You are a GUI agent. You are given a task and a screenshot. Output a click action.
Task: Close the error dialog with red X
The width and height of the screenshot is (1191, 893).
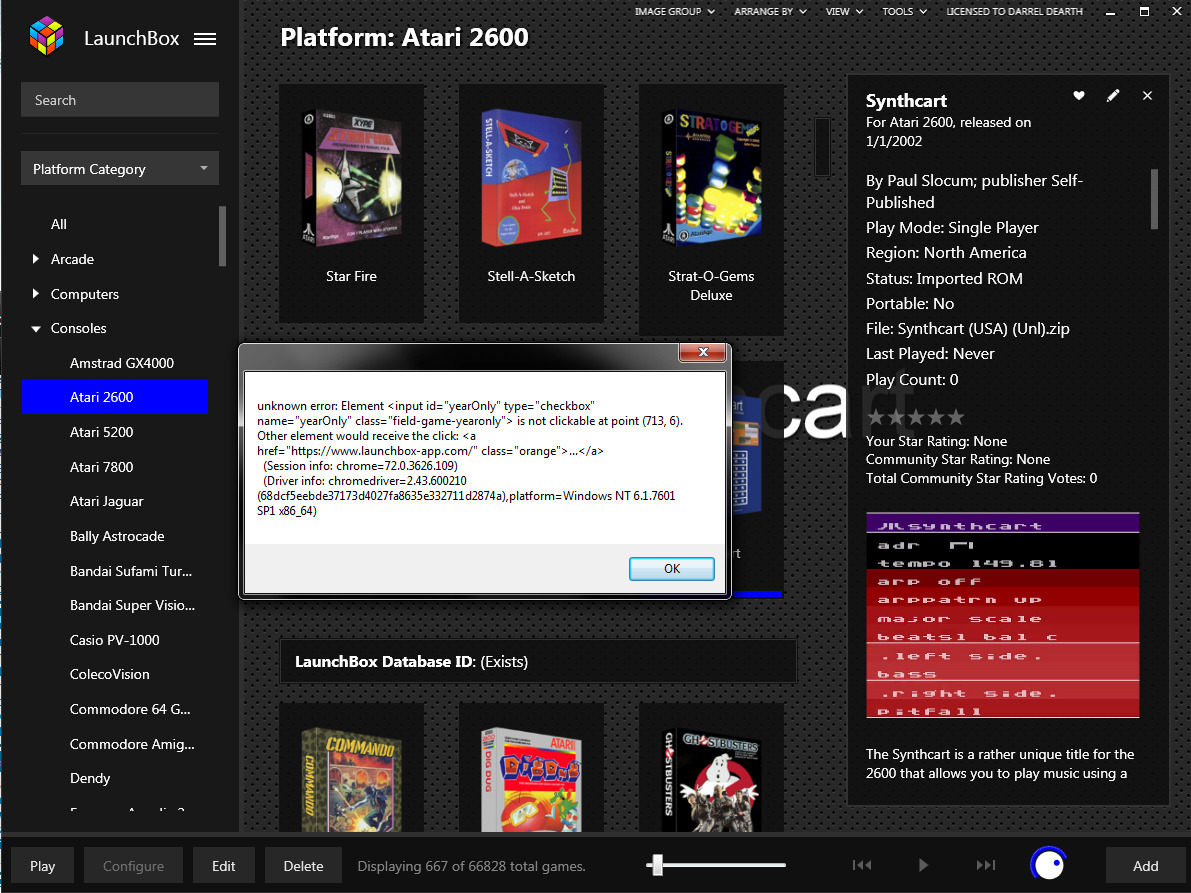703,352
